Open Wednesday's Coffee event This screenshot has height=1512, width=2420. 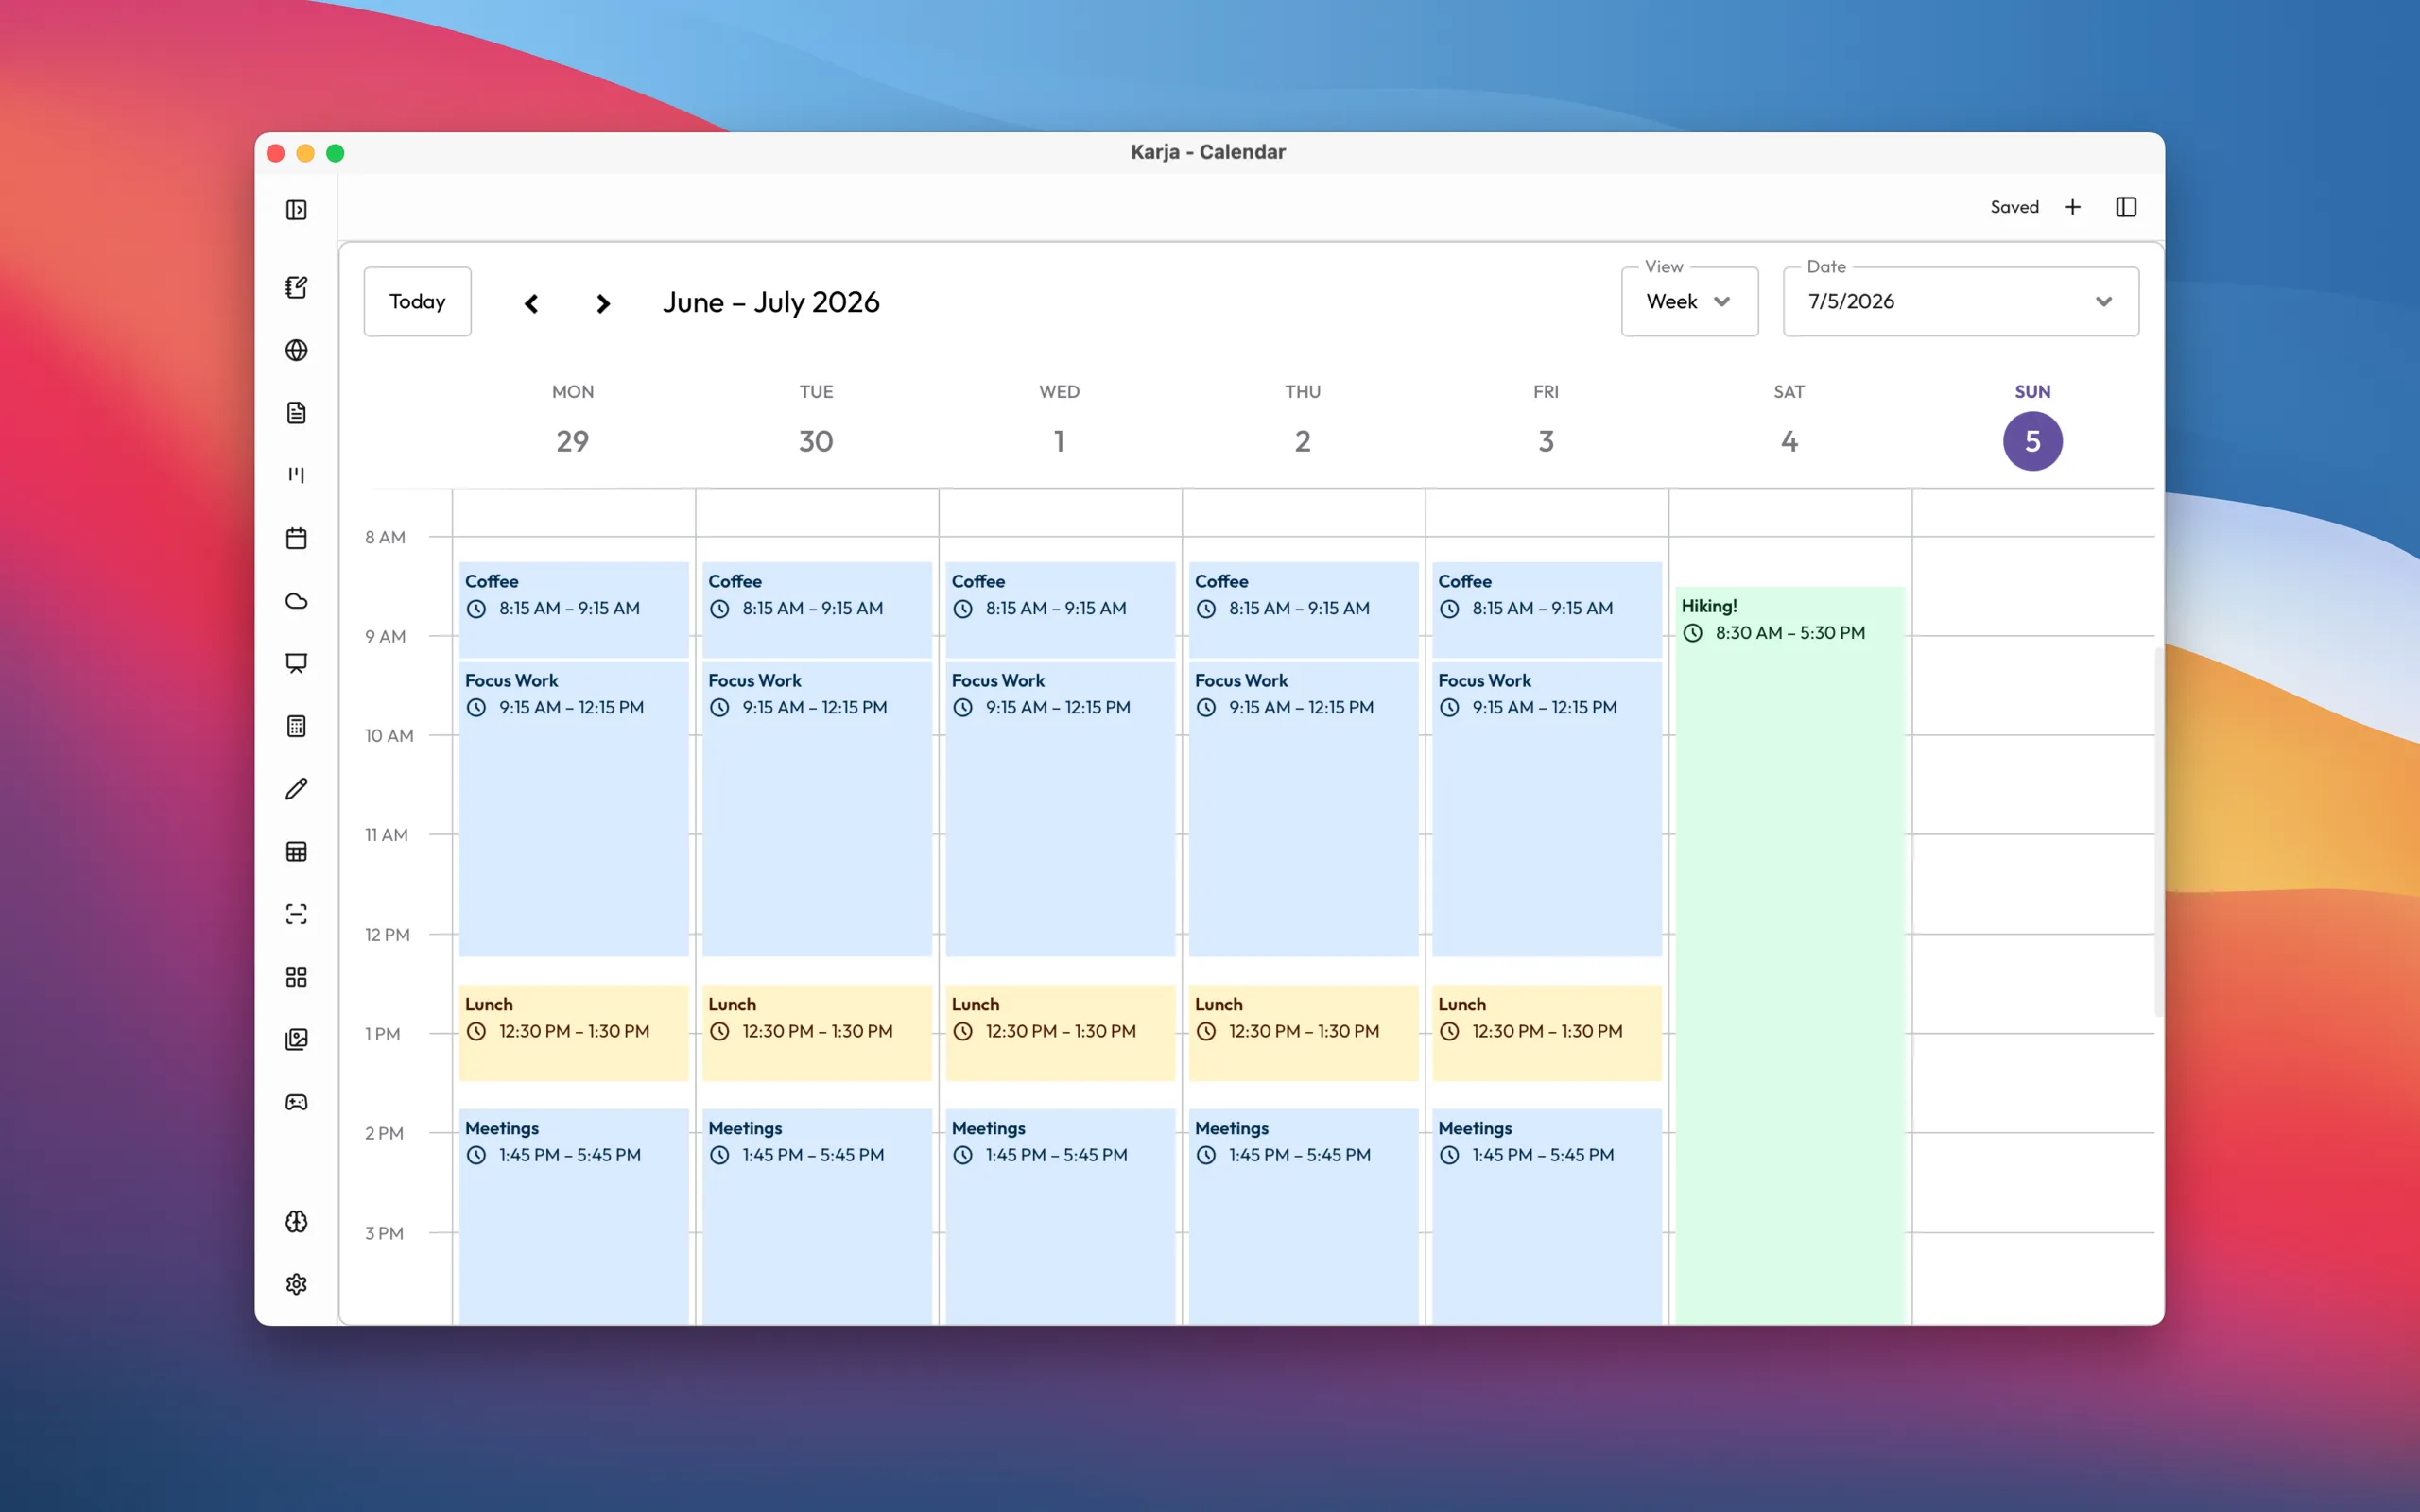(1060, 609)
